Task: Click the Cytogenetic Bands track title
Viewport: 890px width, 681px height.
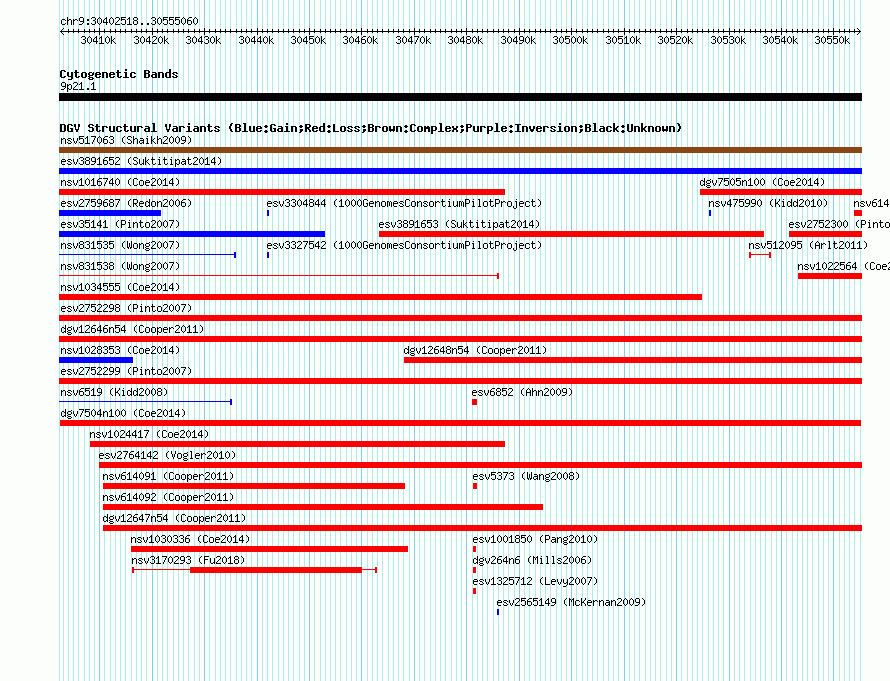Action: [119, 74]
